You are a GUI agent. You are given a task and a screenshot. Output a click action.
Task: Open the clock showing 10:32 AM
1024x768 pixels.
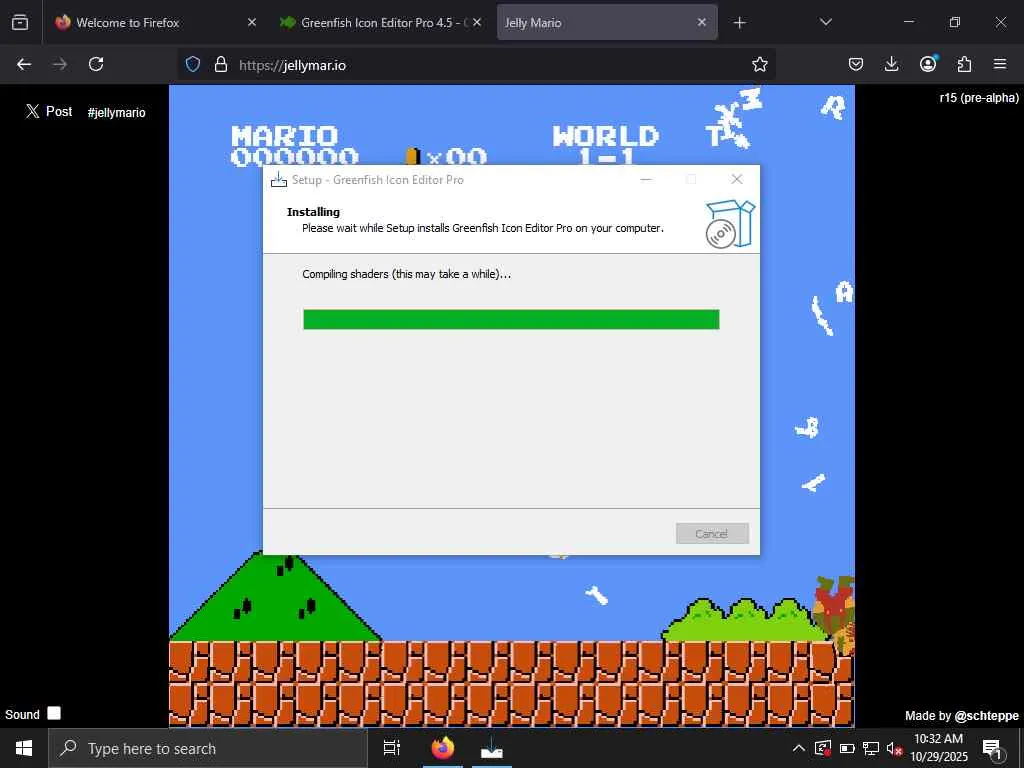coord(938,748)
